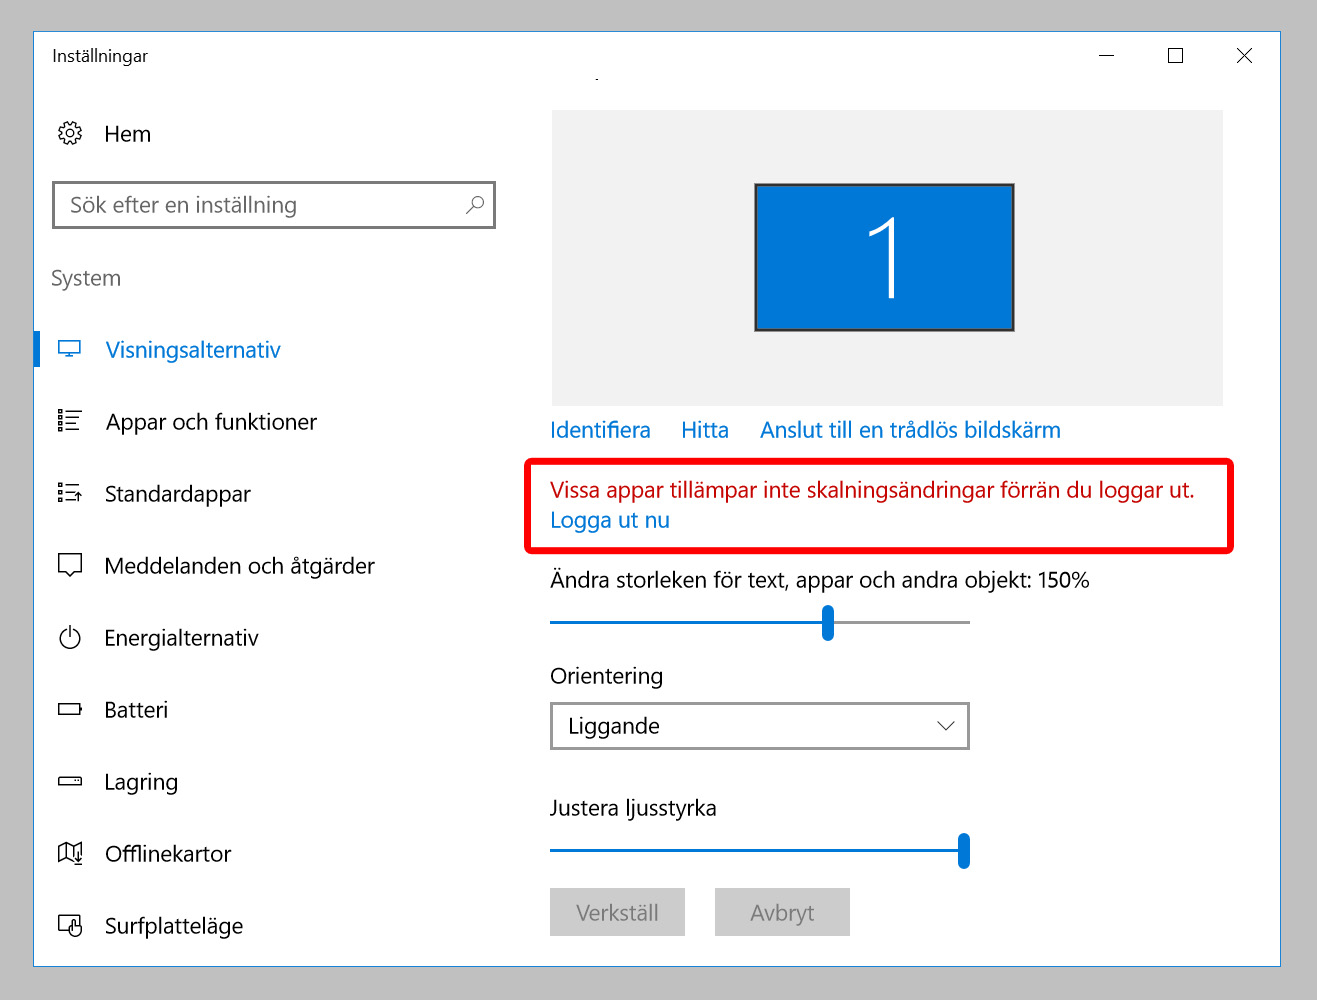Open Meddelanden och åtgärder via its speech-bubble icon
Screen dimensions: 1317x1000
pyautogui.click(x=69, y=565)
